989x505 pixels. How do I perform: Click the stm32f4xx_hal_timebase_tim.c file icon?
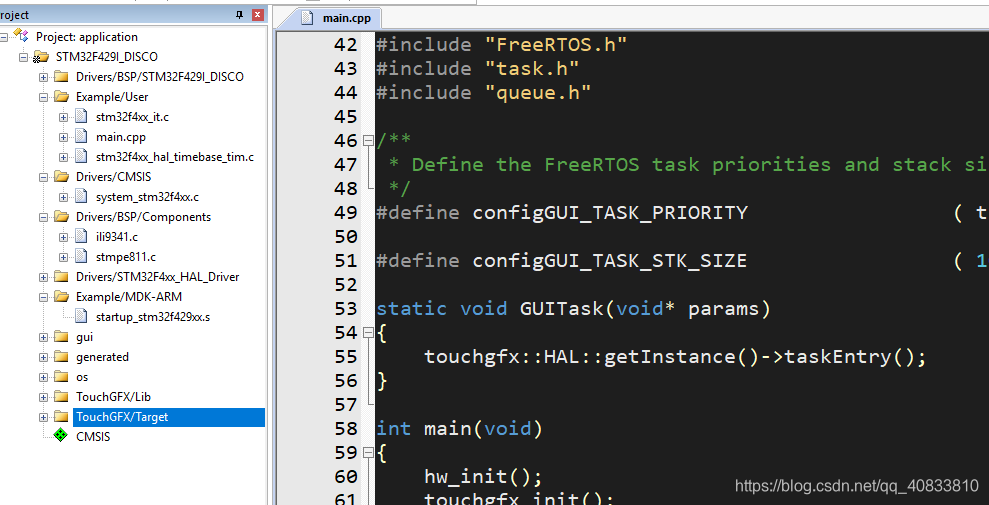point(81,157)
